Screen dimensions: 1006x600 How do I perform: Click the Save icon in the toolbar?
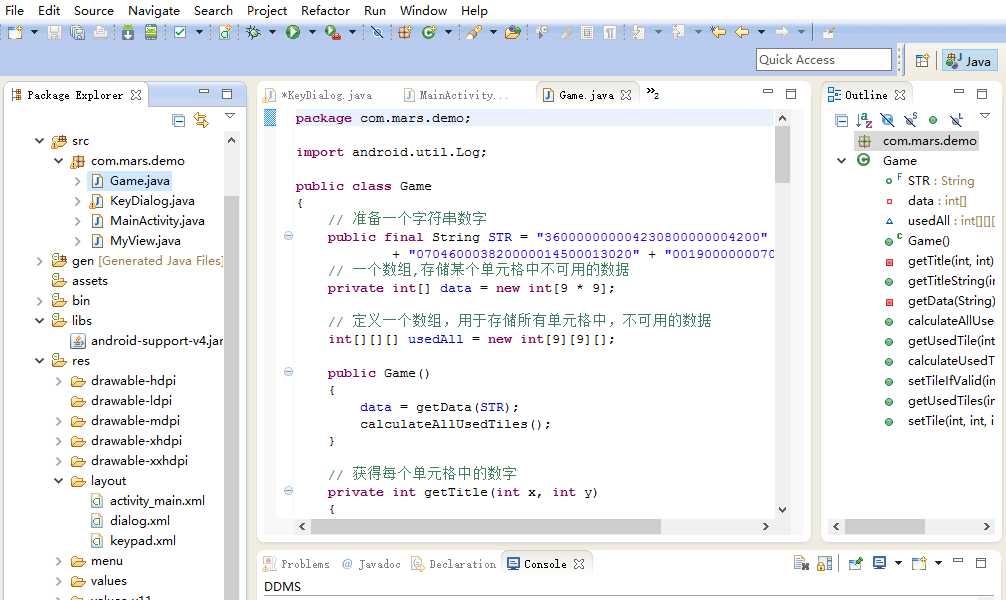(55, 31)
